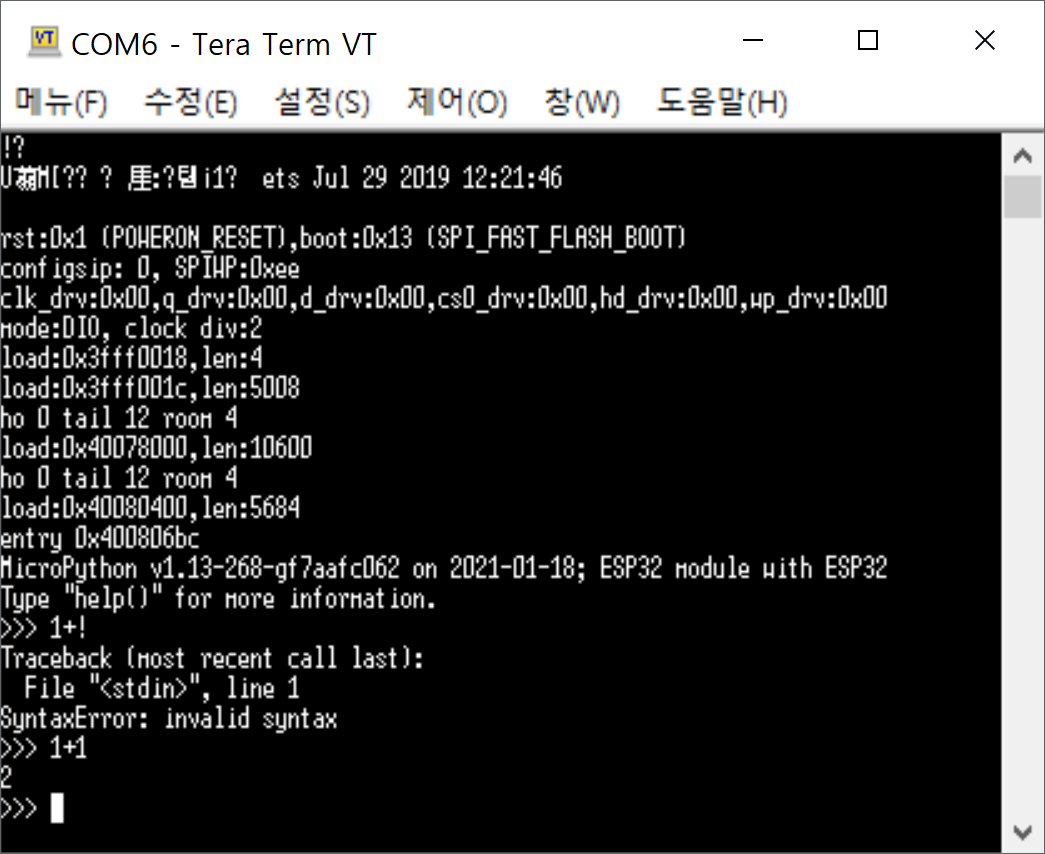Click the blinking cursor at the last prompt
The width and height of the screenshot is (1045, 854).
click(x=57, y=808)
